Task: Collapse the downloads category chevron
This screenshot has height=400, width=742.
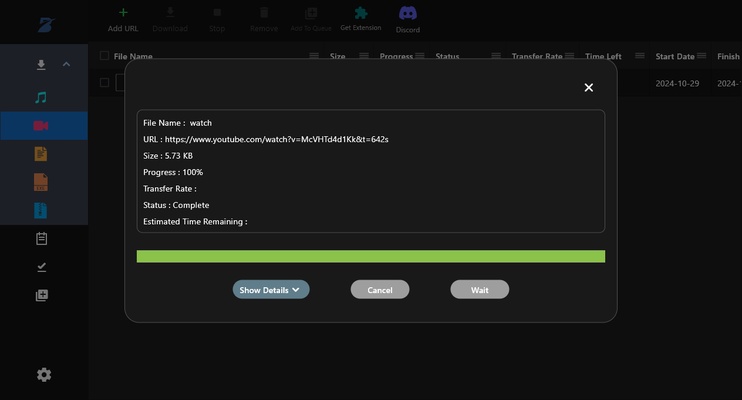Action: pyautogui.click(x=67, y=65)
